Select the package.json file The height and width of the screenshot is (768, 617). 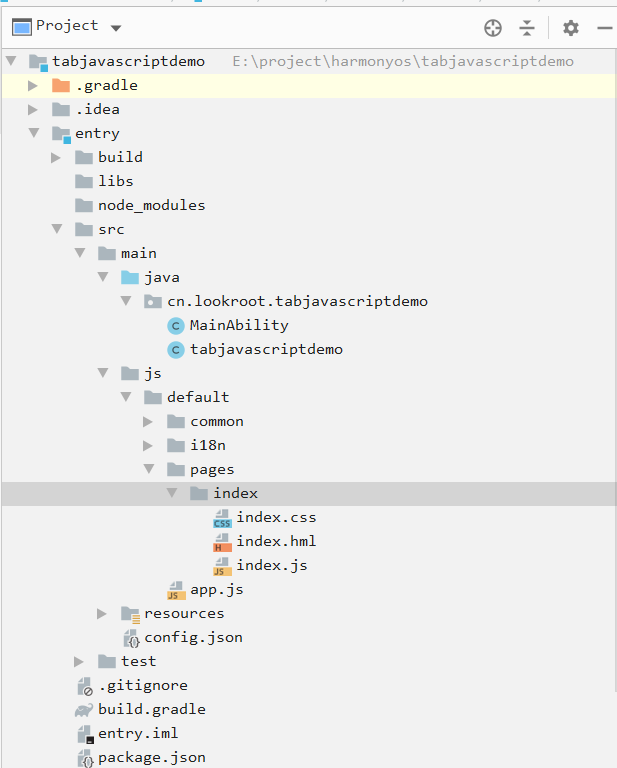click(x=151, y=757)
